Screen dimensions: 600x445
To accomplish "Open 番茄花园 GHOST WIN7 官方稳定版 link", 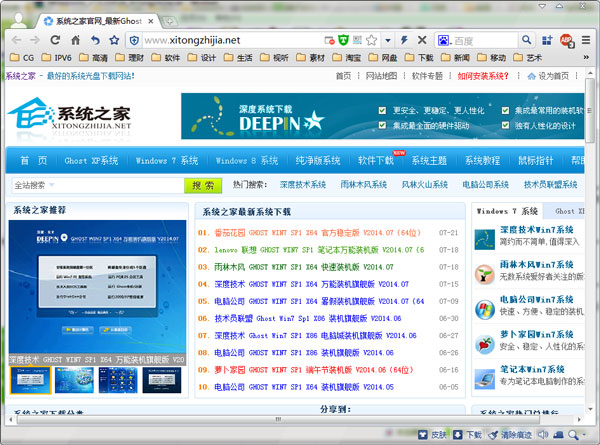I will click(318, 233).
